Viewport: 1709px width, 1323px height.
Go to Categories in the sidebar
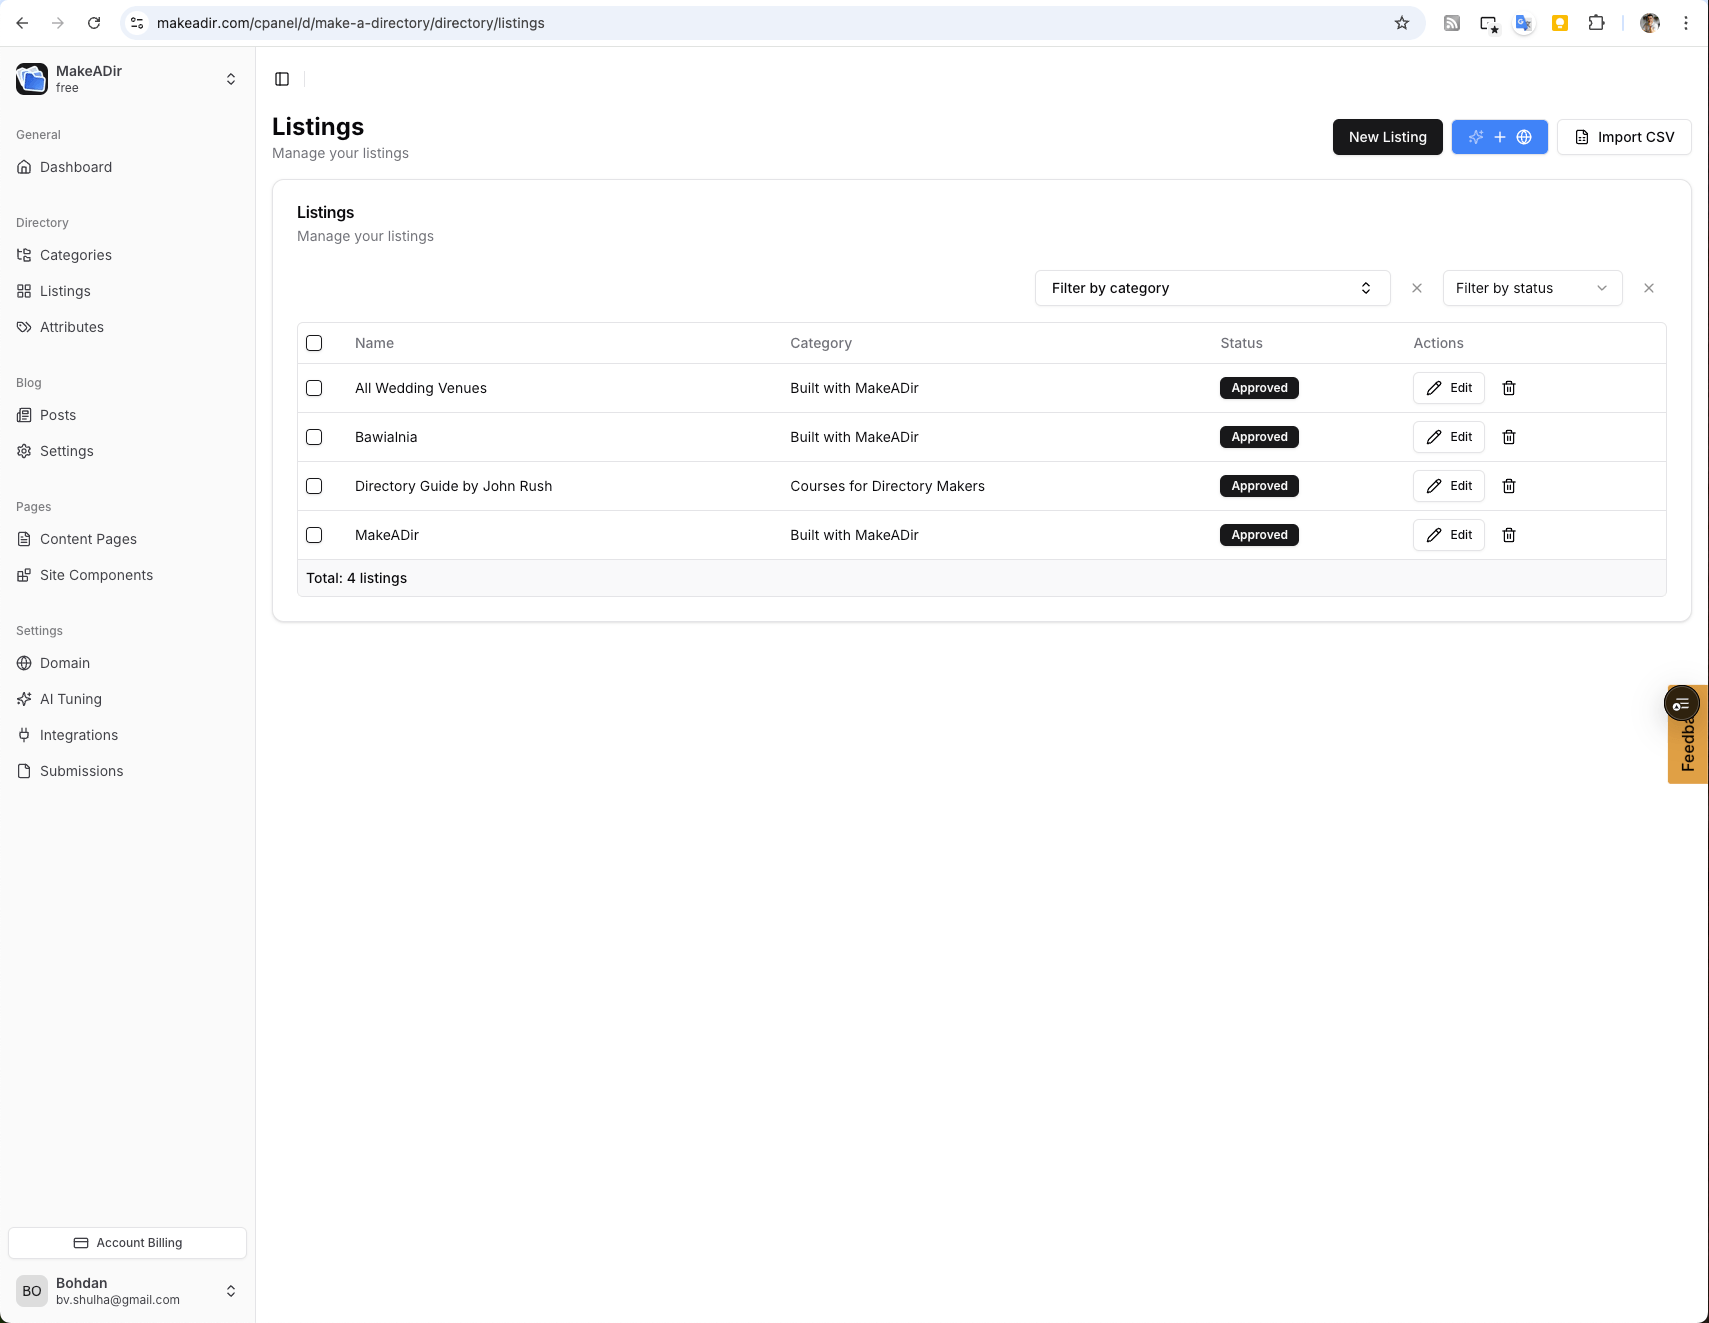(76, 255)
